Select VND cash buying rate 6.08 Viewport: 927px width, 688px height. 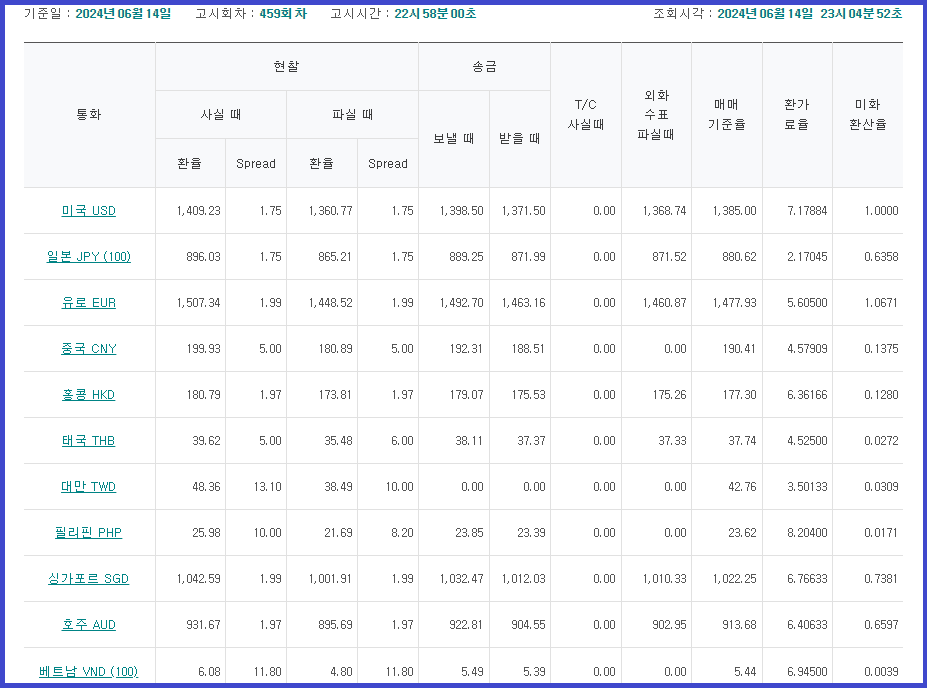point(209,671)
